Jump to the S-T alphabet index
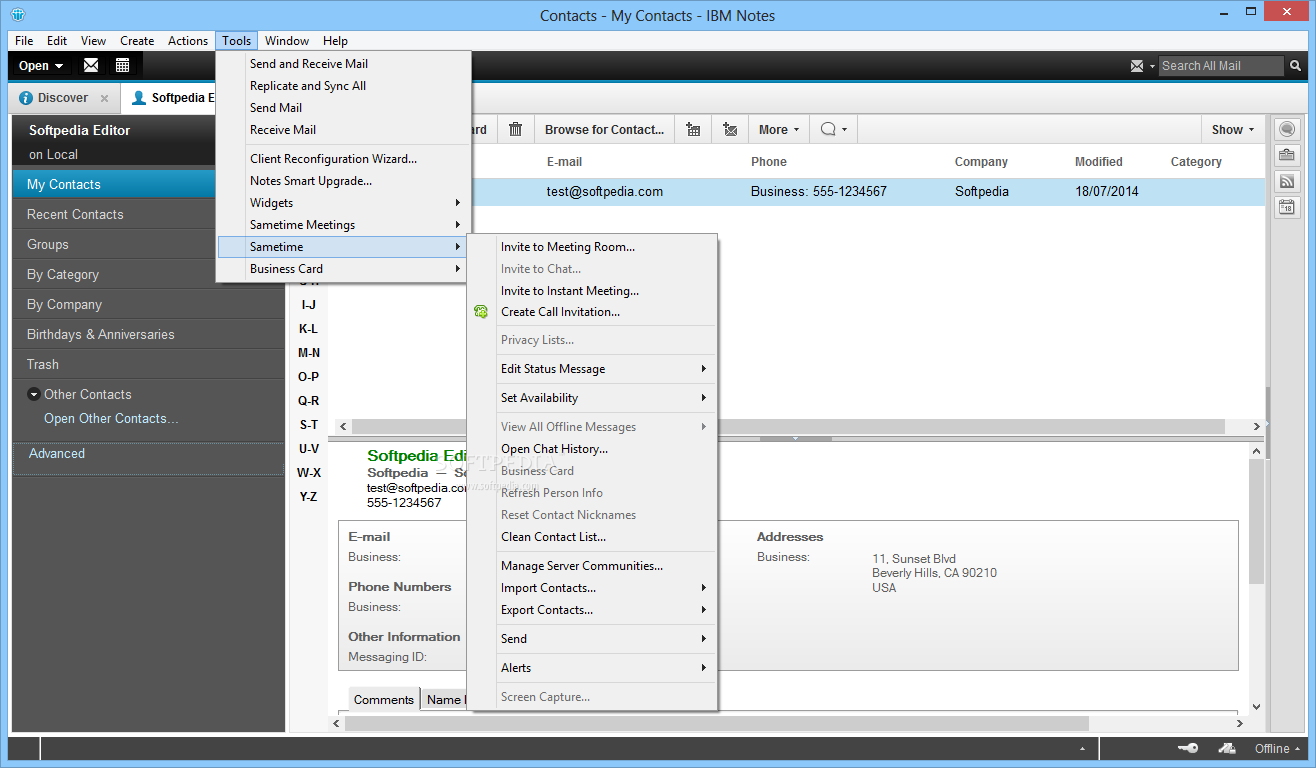This screenshot has height=768, width=1316. click(x=309, y=425)
